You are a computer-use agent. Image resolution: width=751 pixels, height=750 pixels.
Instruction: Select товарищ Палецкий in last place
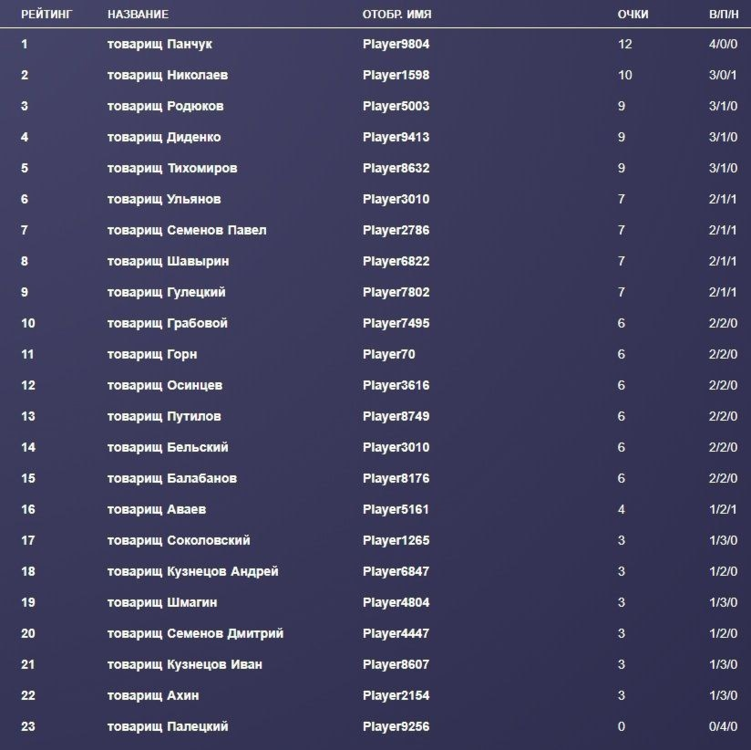(x=168, y=726)
